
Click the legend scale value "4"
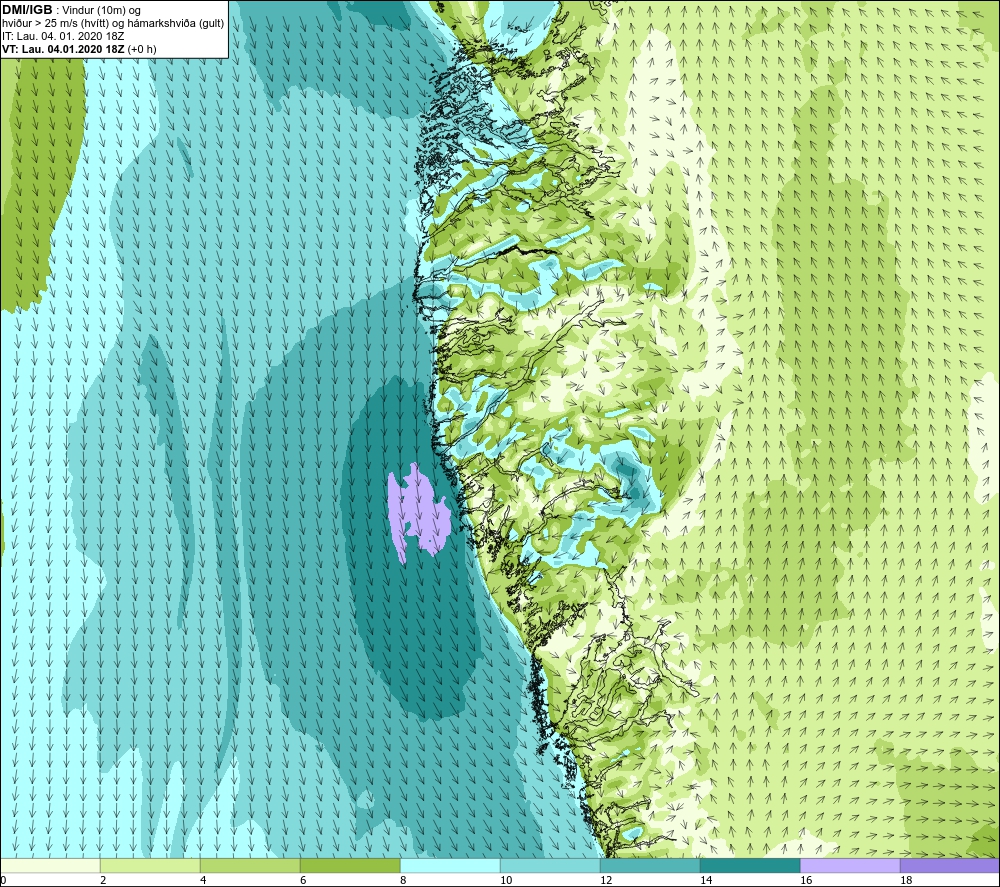pyautogui.click(x=203, y=881)
